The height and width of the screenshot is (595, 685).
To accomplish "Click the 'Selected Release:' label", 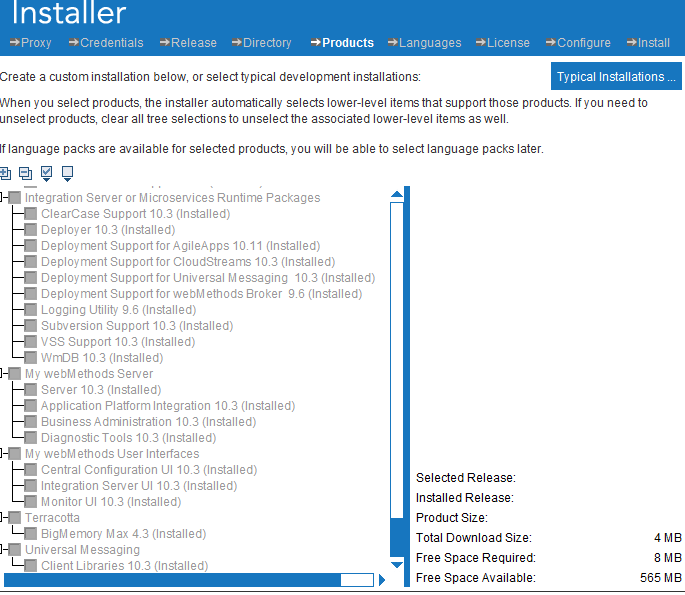I will pyautogui.click(x=466, y=477).
